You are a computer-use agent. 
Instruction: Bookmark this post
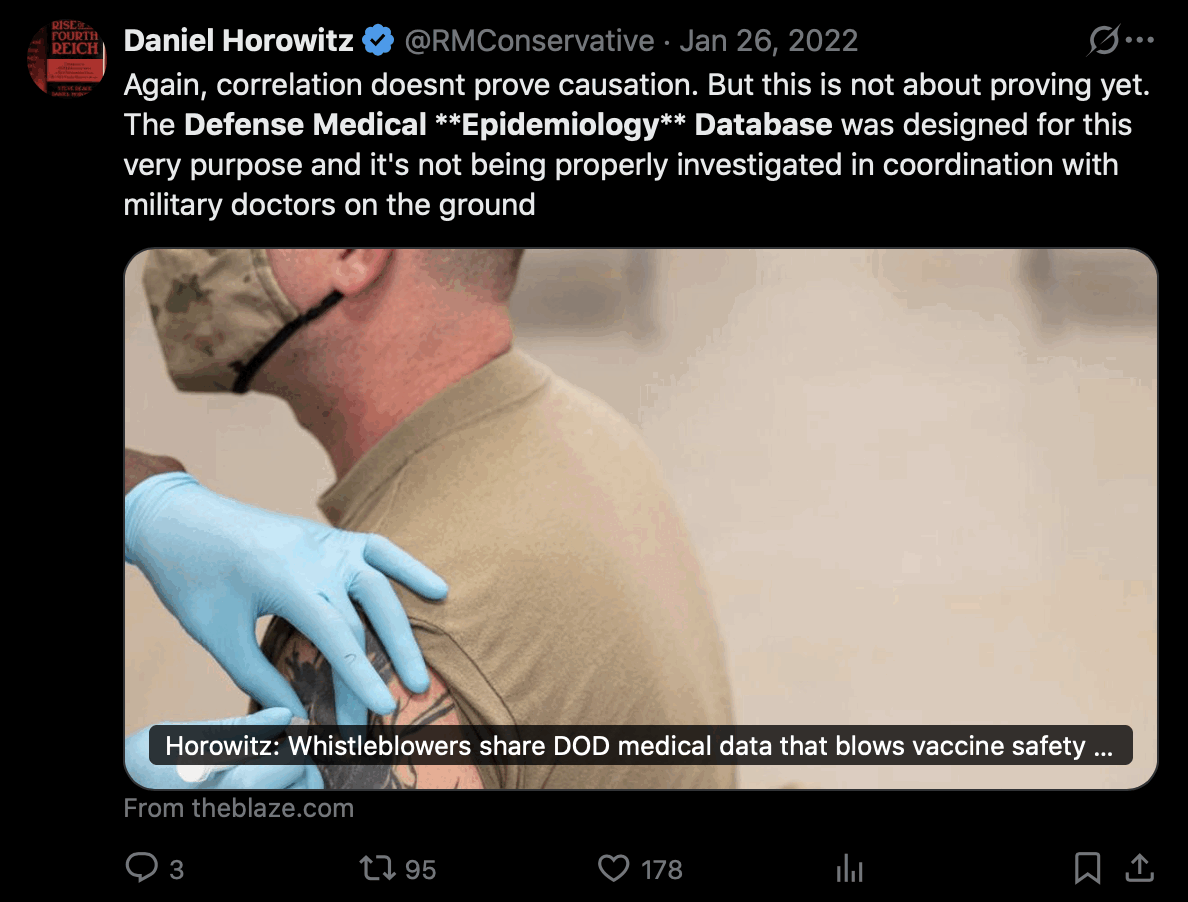tap(1087, 868)
